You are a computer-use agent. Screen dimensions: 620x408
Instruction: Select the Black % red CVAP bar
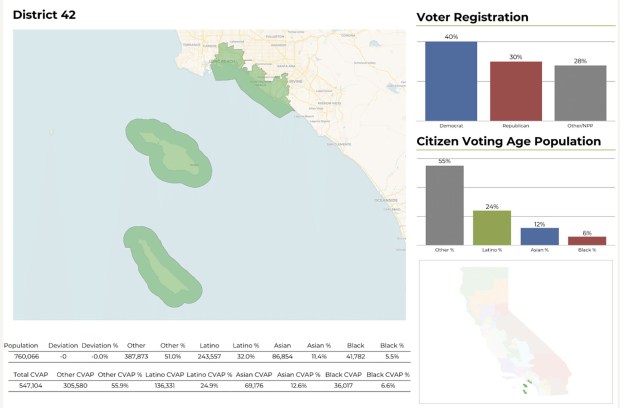[x=587, y=241]
